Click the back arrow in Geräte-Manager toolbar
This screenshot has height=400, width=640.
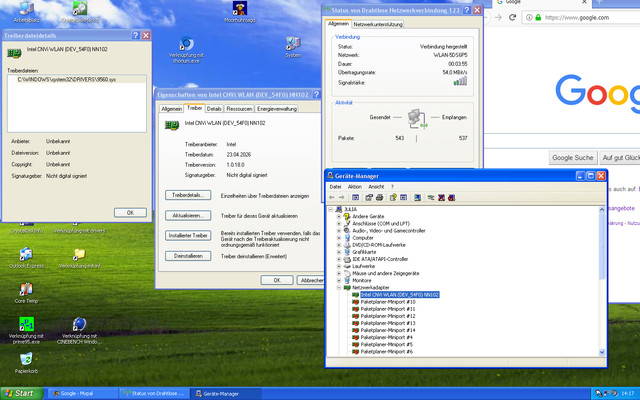click(332, 198)
